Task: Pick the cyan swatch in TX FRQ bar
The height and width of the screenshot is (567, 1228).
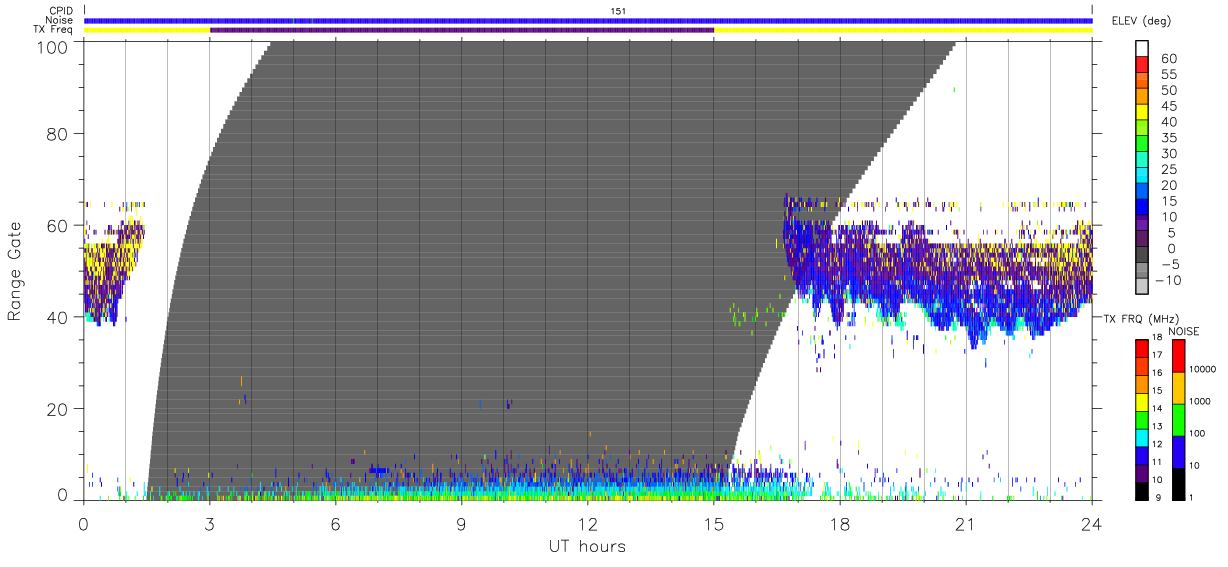Action: [x=1142, y=437]
